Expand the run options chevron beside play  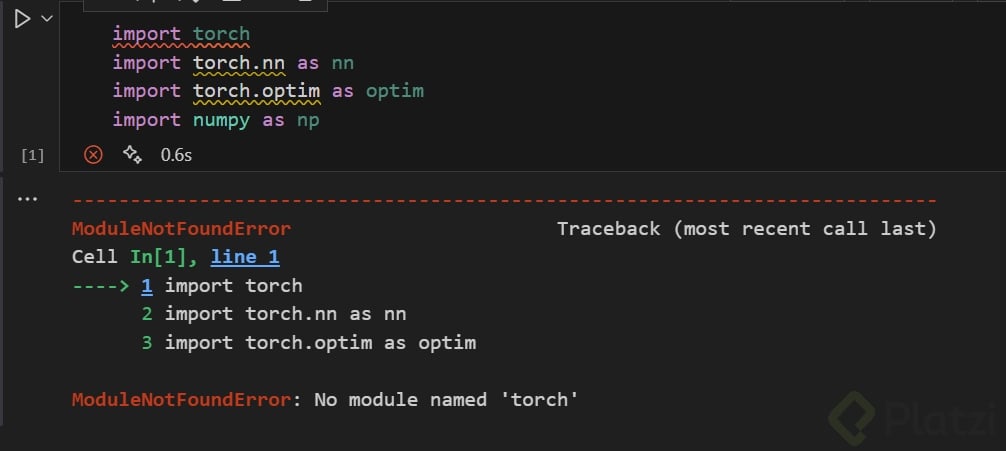coord(46,19)
